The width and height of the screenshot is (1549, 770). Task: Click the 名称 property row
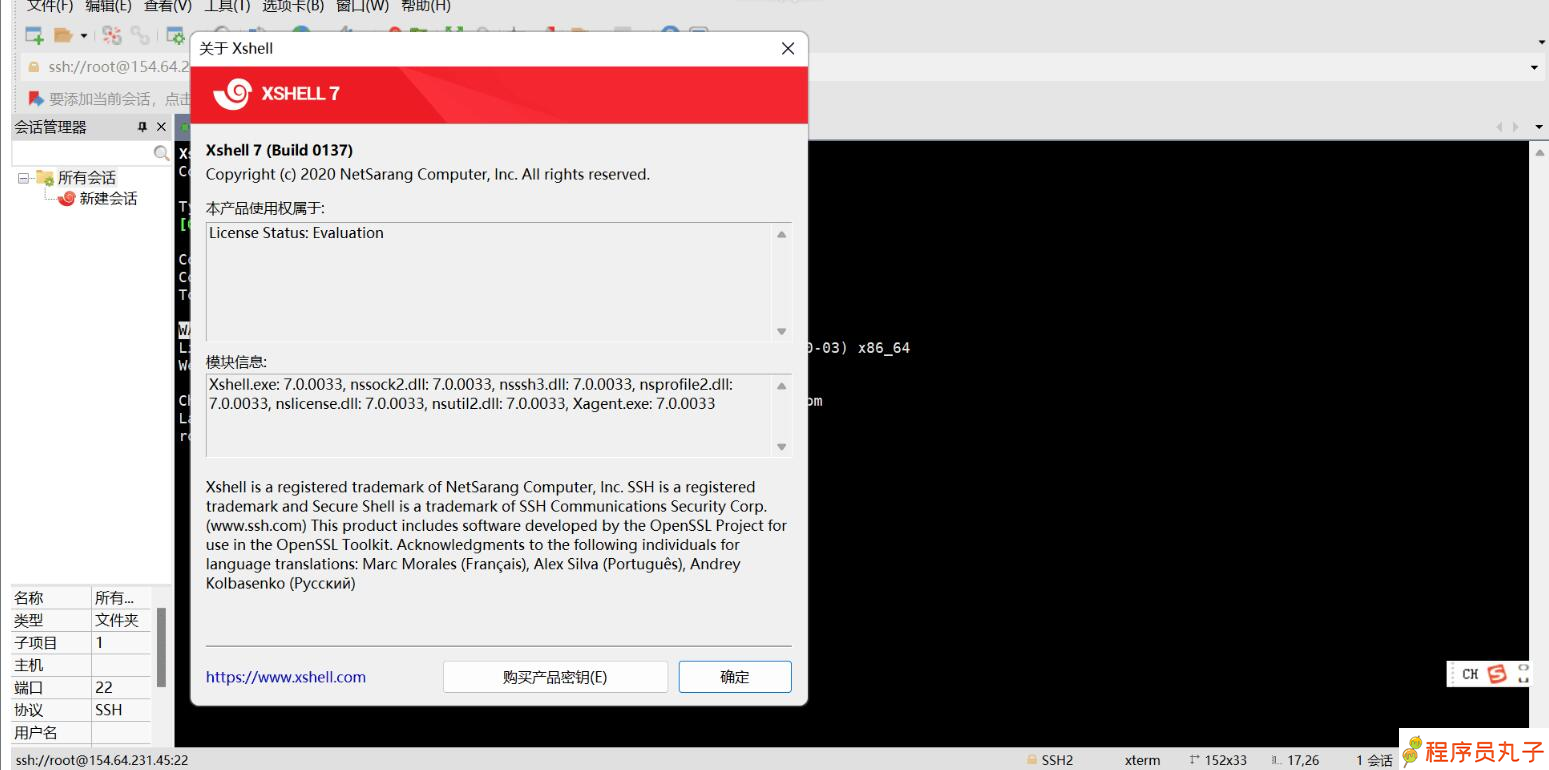(81, 598)
